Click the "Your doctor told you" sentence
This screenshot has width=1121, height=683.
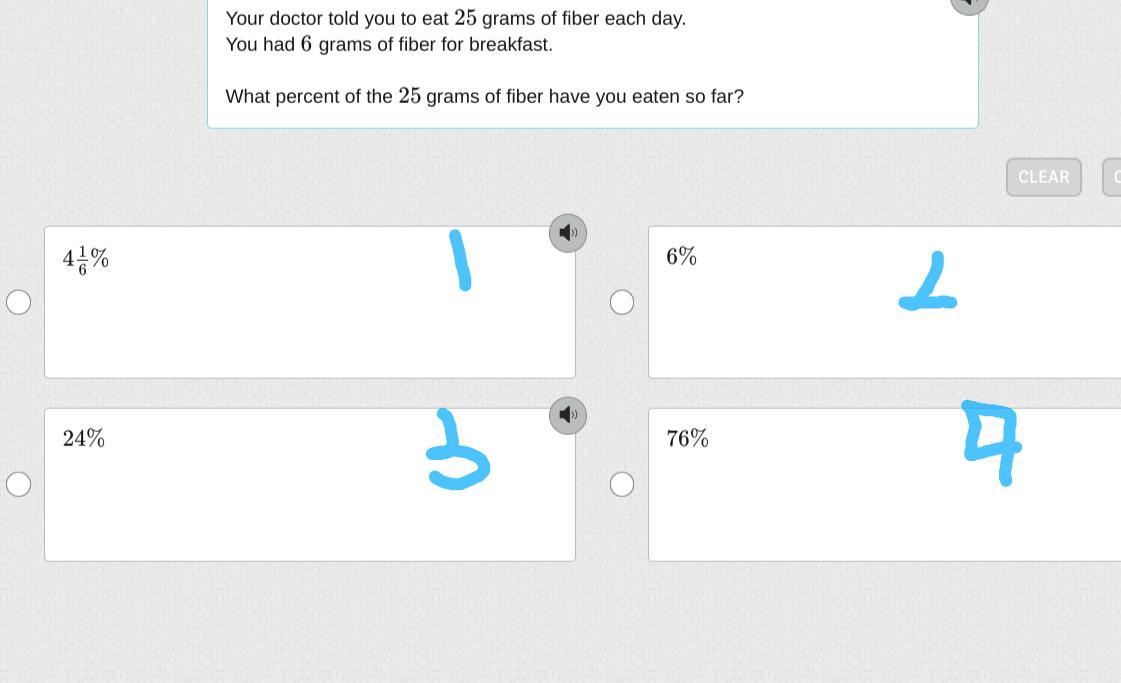pos(455,18)
